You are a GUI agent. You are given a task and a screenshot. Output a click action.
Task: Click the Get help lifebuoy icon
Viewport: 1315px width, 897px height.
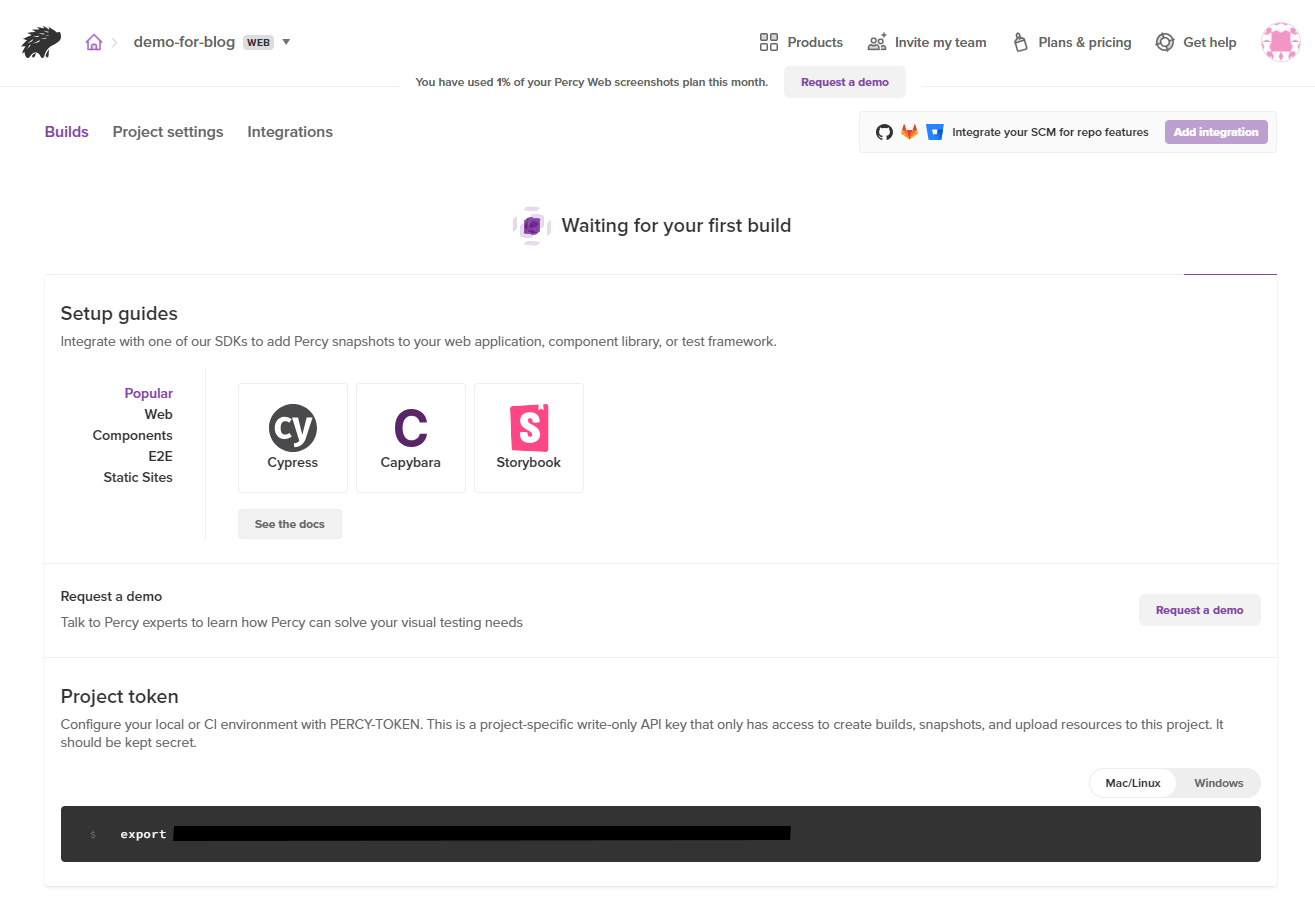1164,42
